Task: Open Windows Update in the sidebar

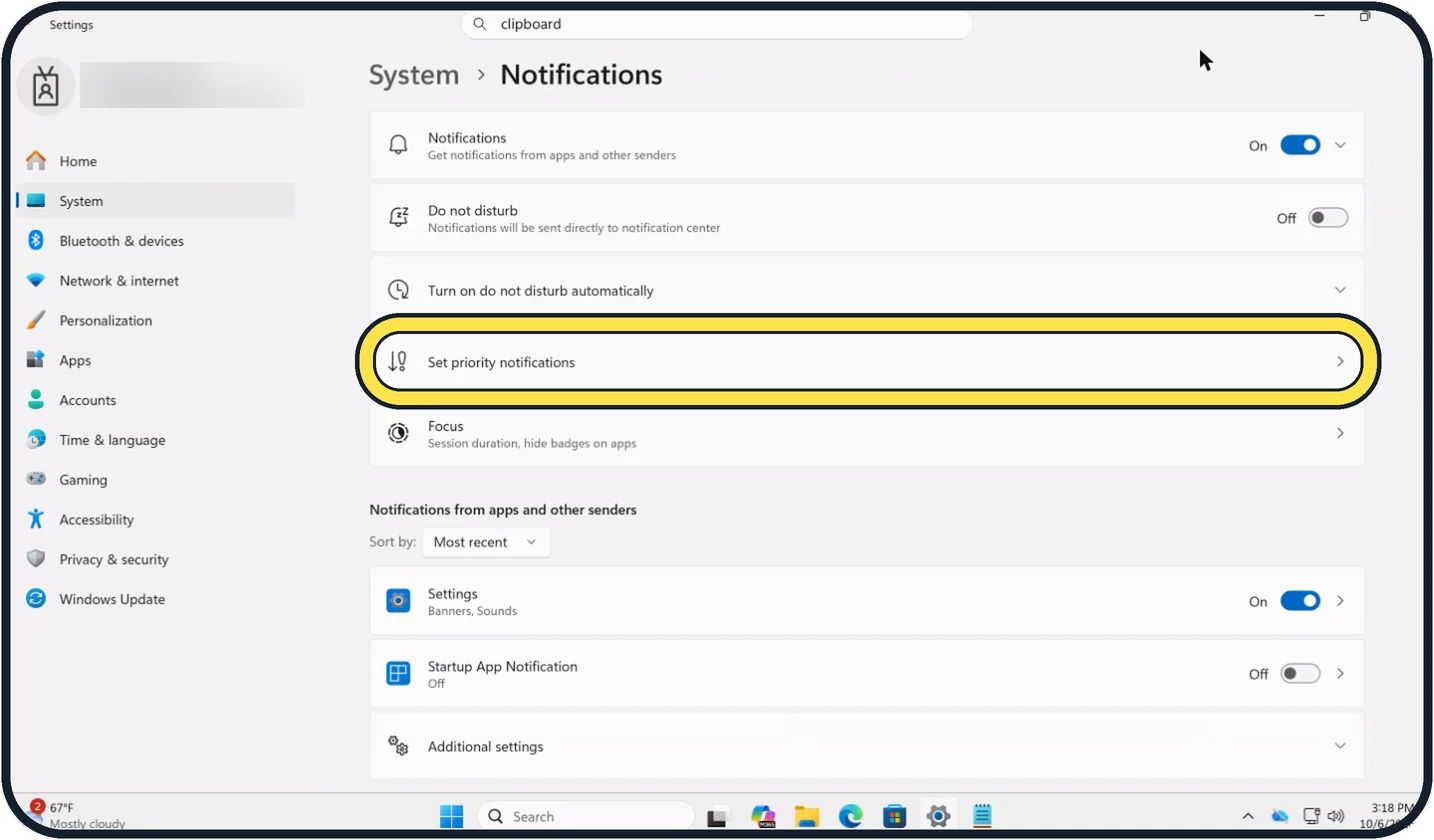Action: 156,599
